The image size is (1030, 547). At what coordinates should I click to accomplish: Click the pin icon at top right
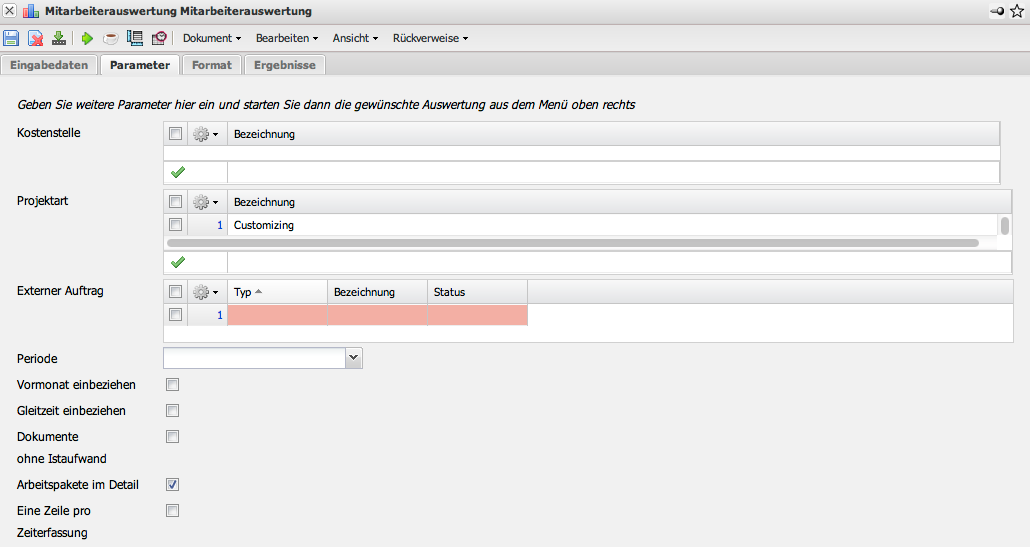[996, 11]
